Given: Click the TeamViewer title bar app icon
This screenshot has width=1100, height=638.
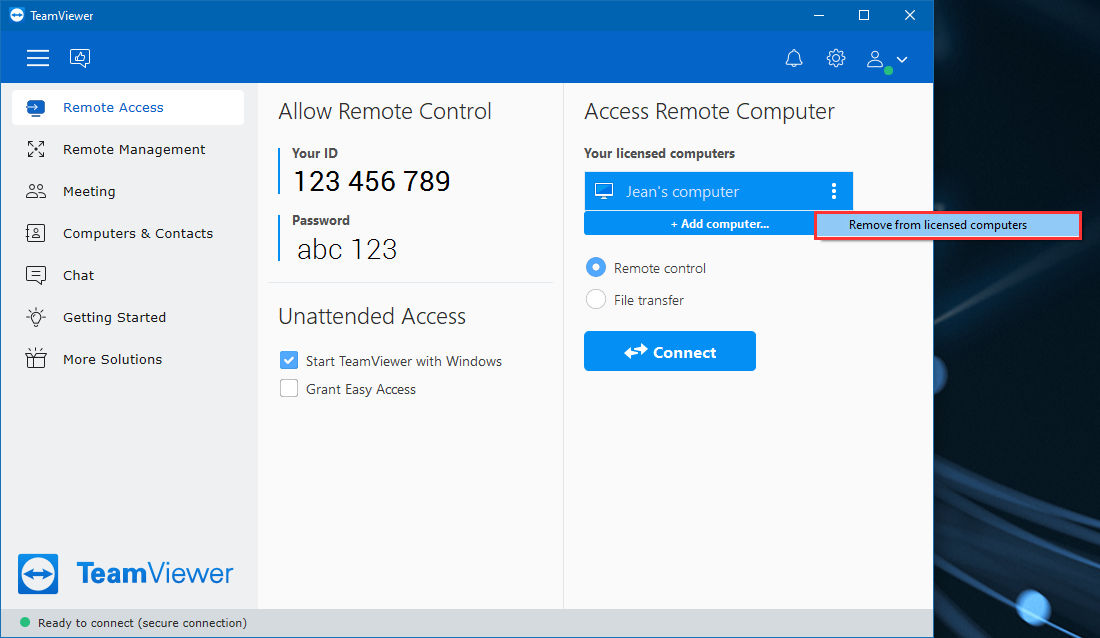Looking at the screenshot, I should tap(17, 15).
